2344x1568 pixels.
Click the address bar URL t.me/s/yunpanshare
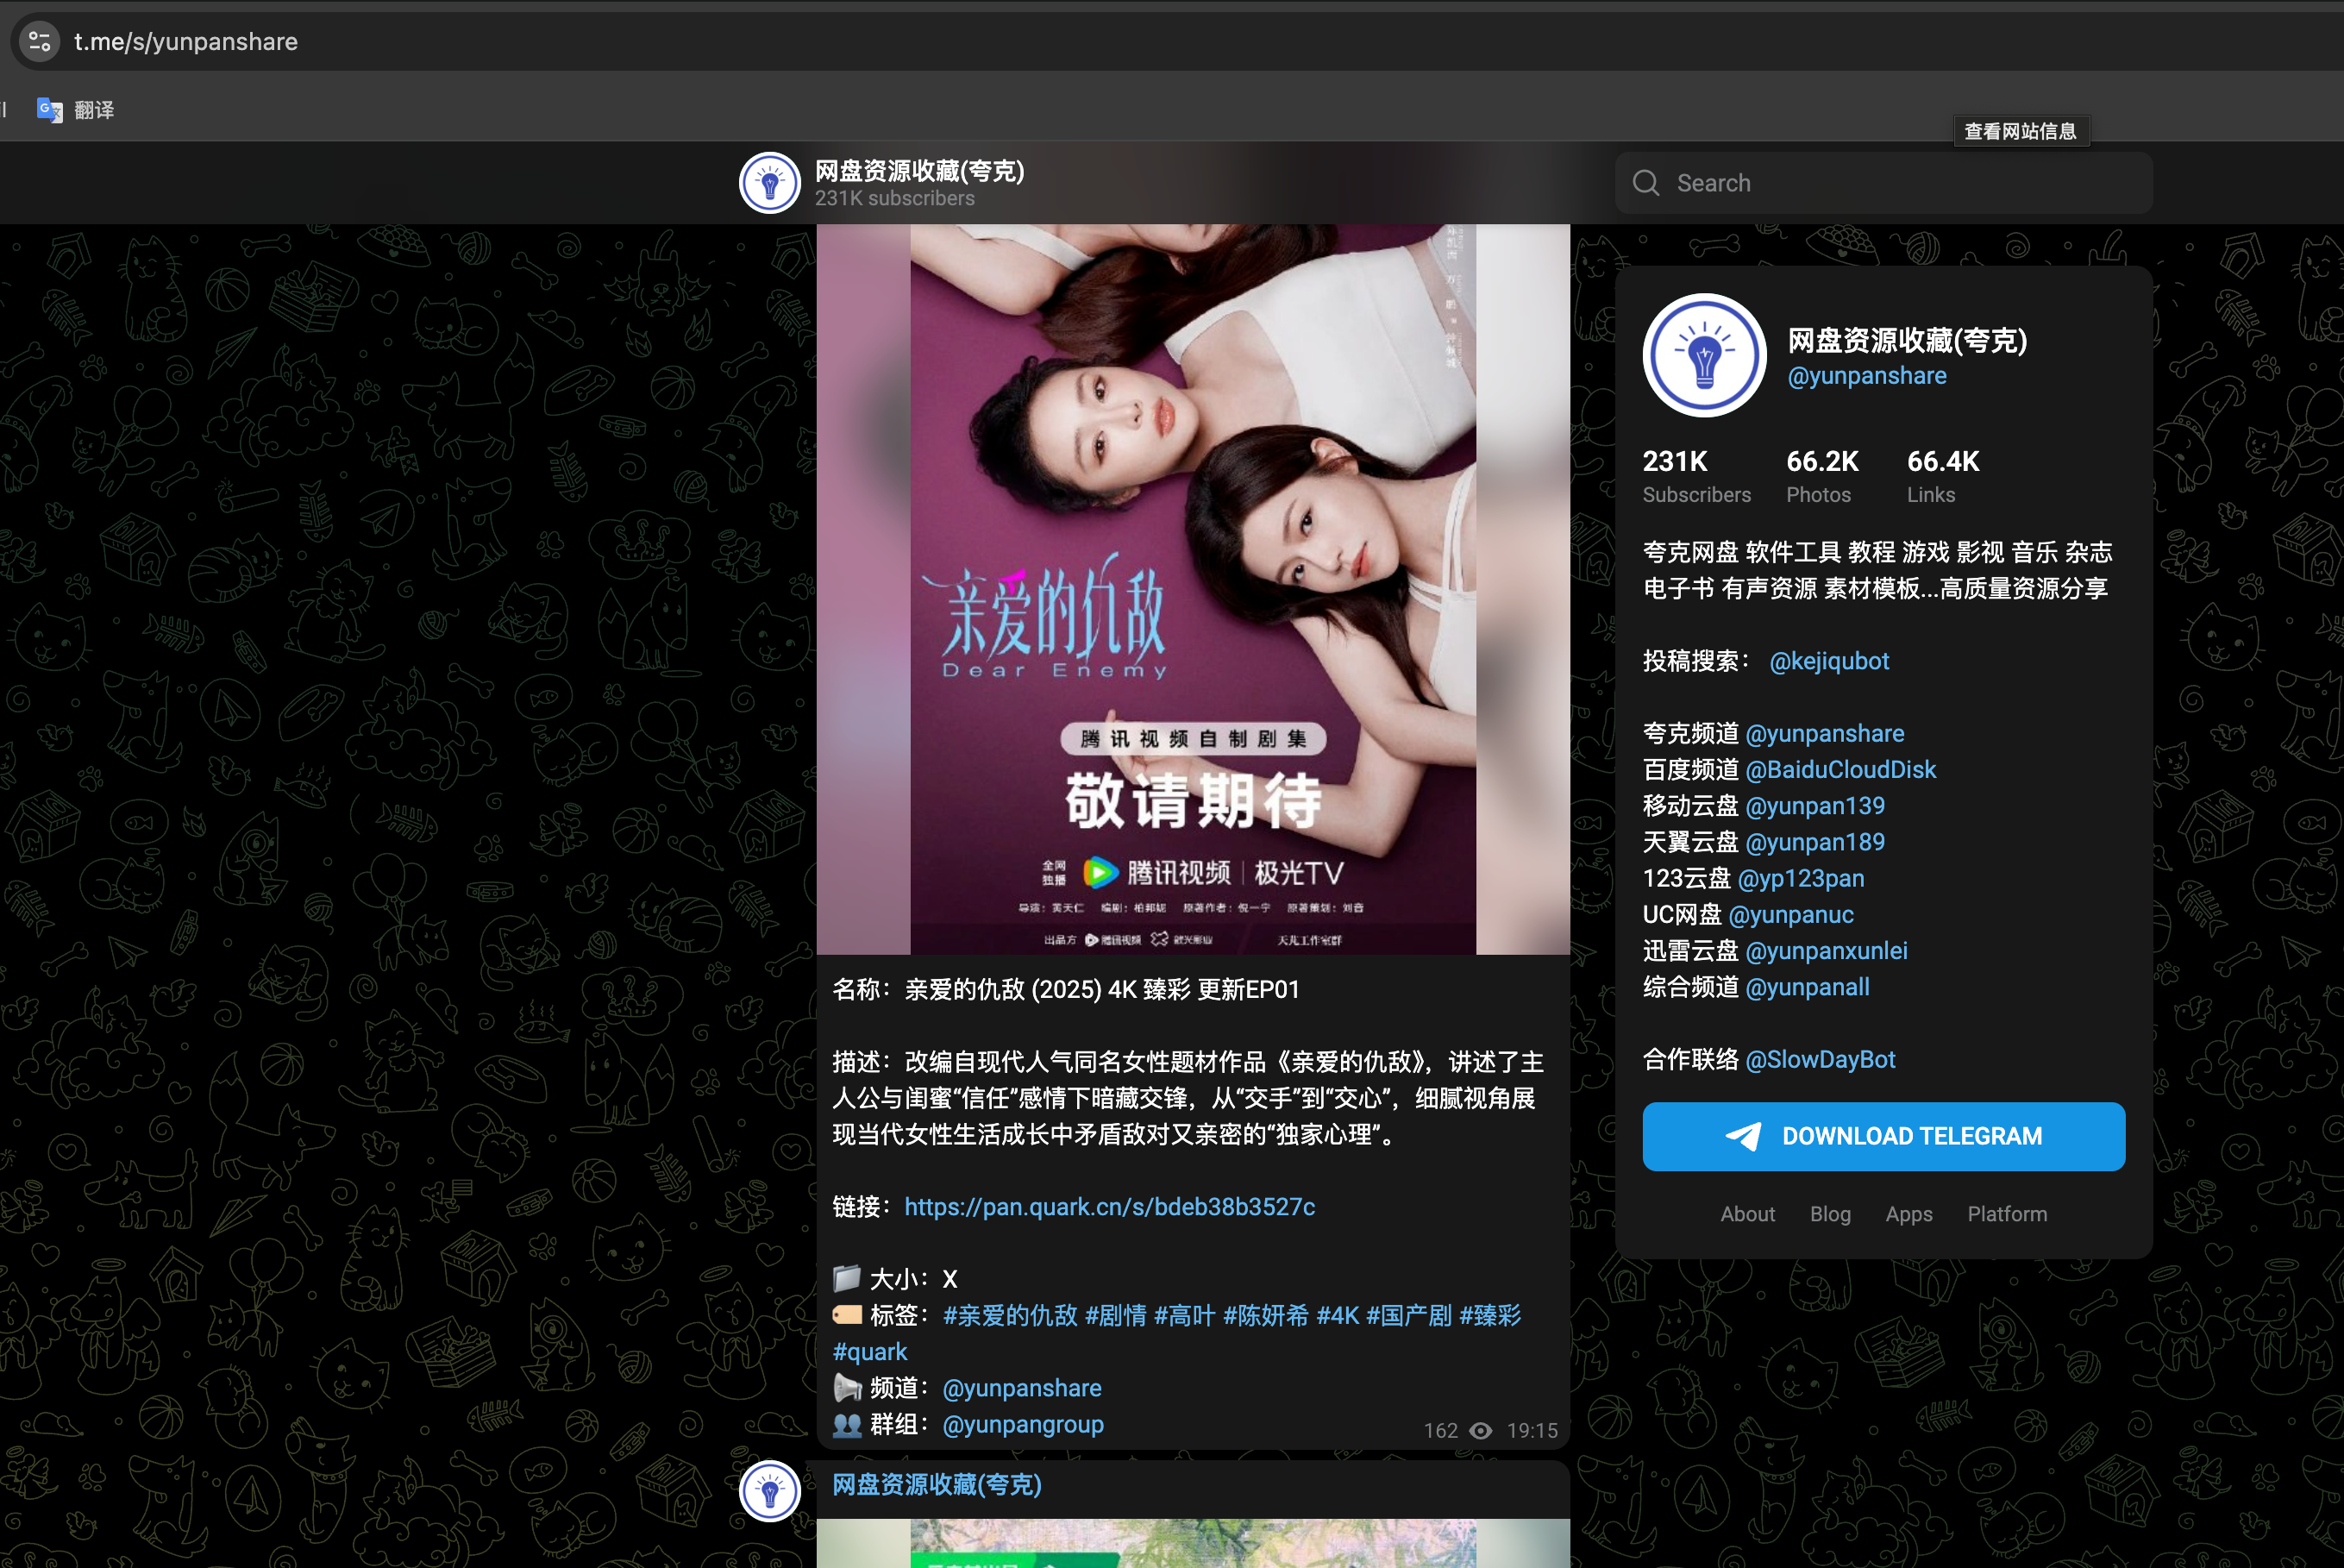(186, 42)
